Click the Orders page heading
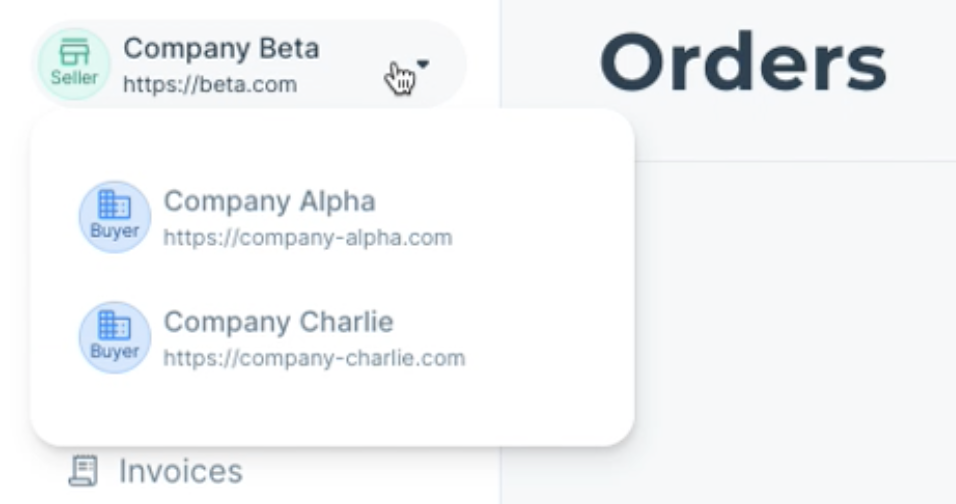This screenshot has width=956, height=504. point(744,63)
